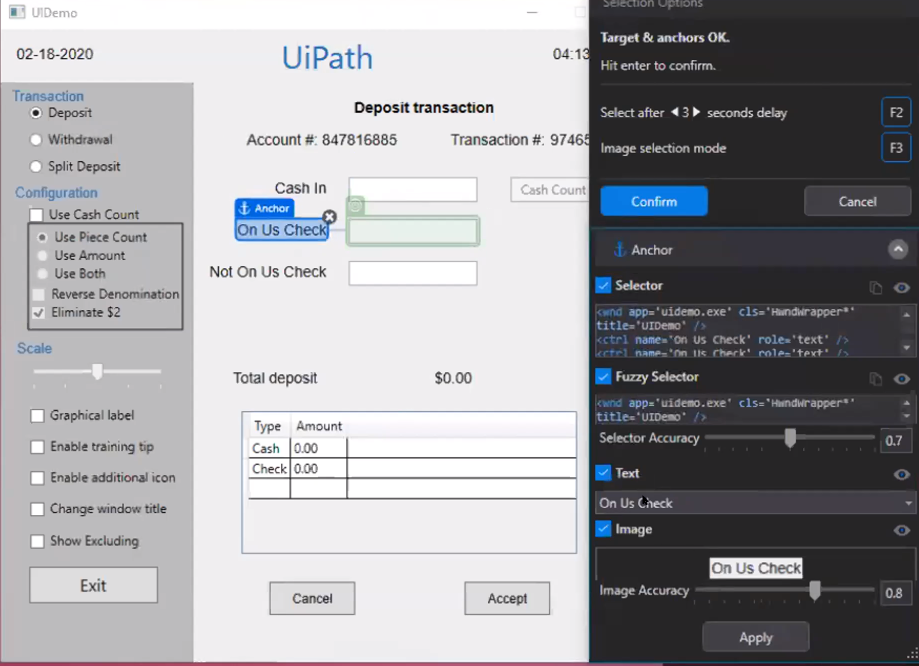The height and width of the screenshot is (666, 919).
Task: Click the highlighted On Us Check label
Action: 282,230
